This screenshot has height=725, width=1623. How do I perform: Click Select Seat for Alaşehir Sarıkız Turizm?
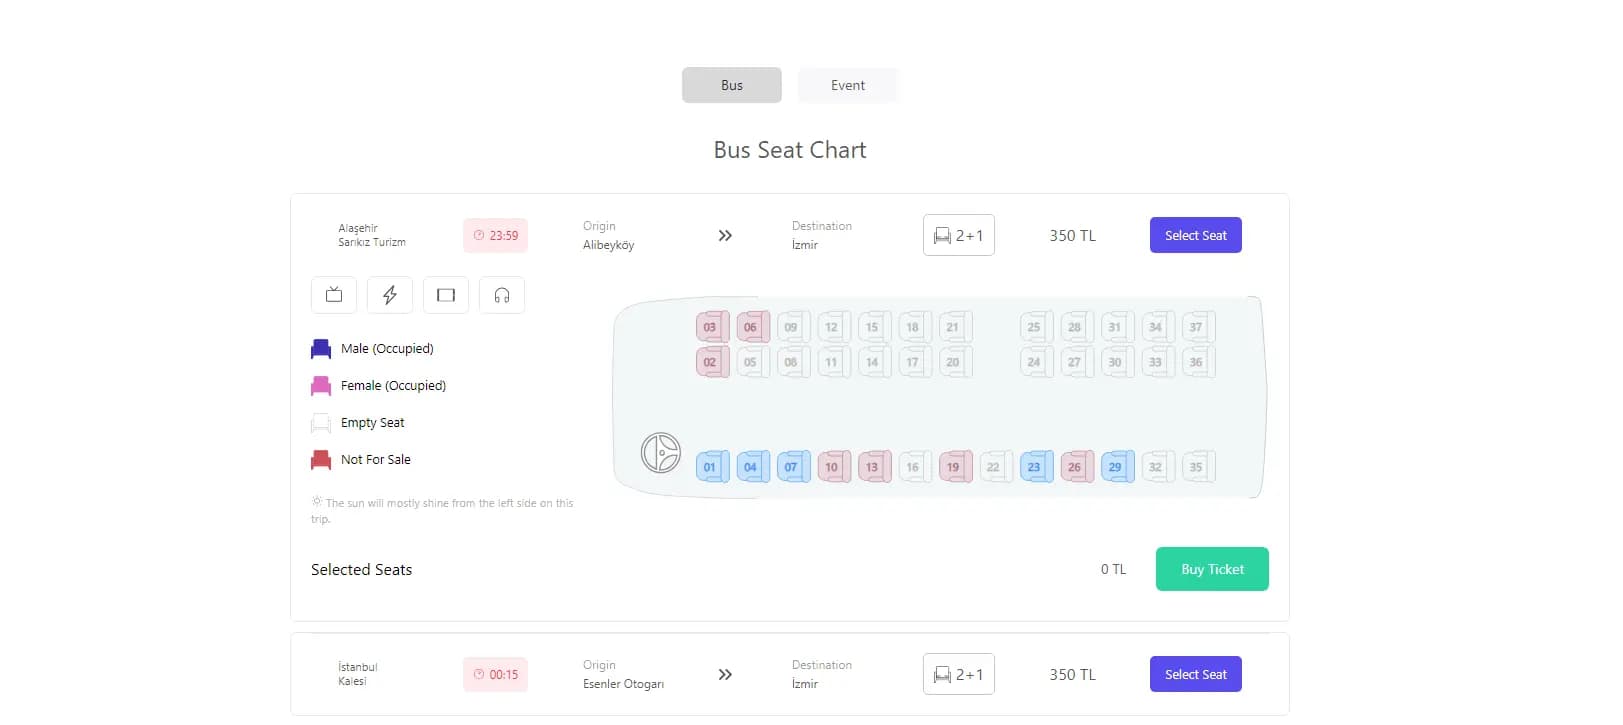coord(1195,235)
